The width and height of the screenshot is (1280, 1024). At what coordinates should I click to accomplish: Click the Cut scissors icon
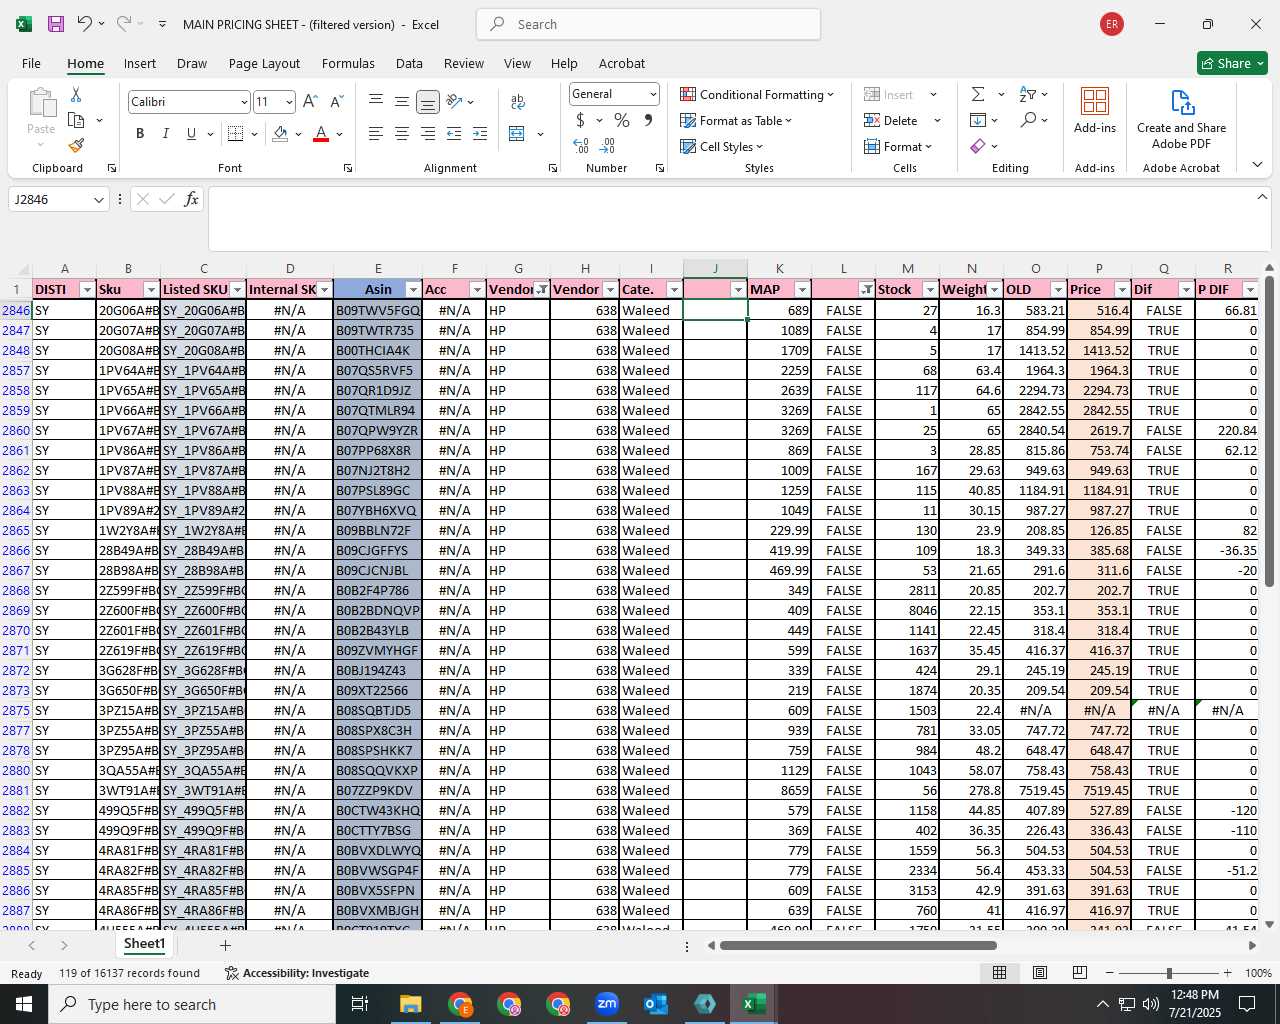[x=76, y=94]
